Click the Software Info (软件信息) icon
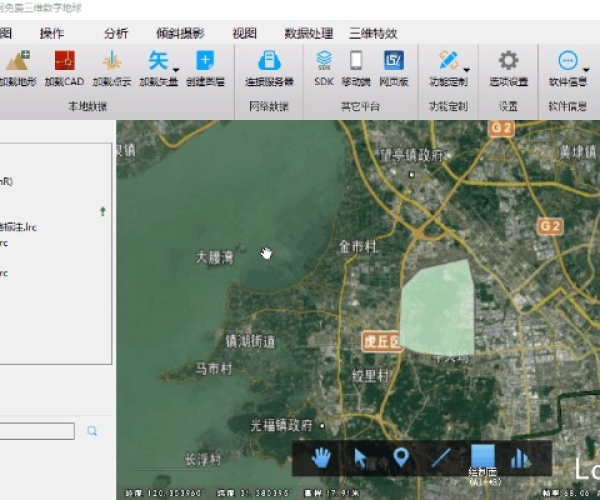 pos(568,61)
